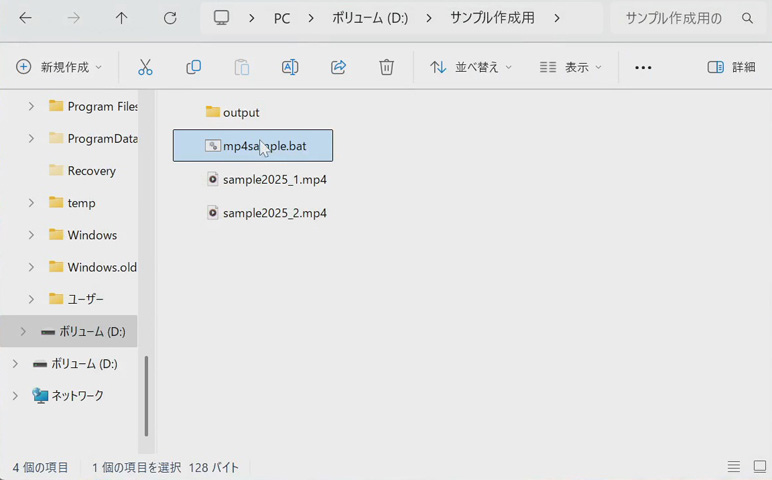Screen dimensions: 772x480
Task: Select the sample2025_1.mp4 file
Action: coord(274,180)
